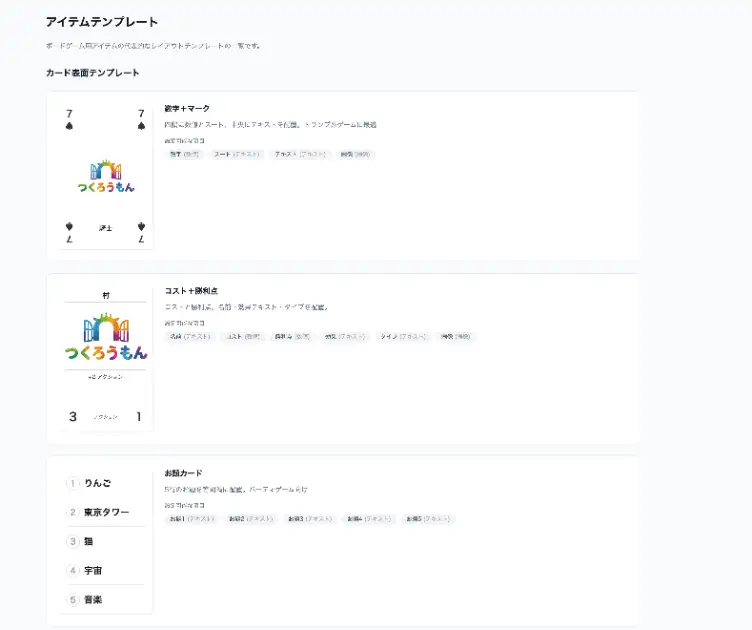Click the circled number 3 beside 猫
This screenshot has height=630, width=752.
[x=73, y=541]
